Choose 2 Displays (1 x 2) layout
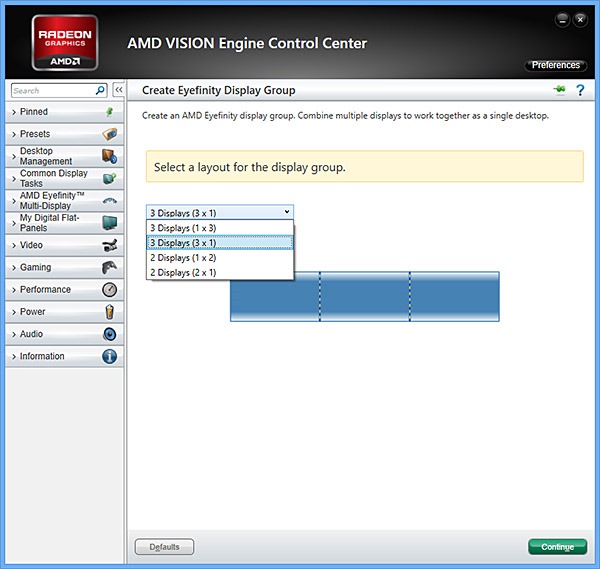 pyautogui.click(x=220, y=257)
